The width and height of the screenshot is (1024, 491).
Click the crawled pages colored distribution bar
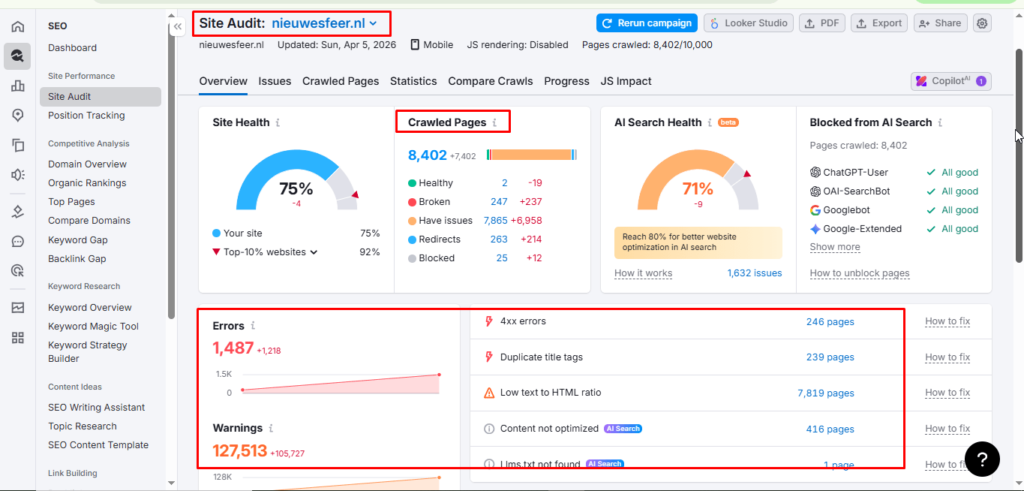[532, 155]
